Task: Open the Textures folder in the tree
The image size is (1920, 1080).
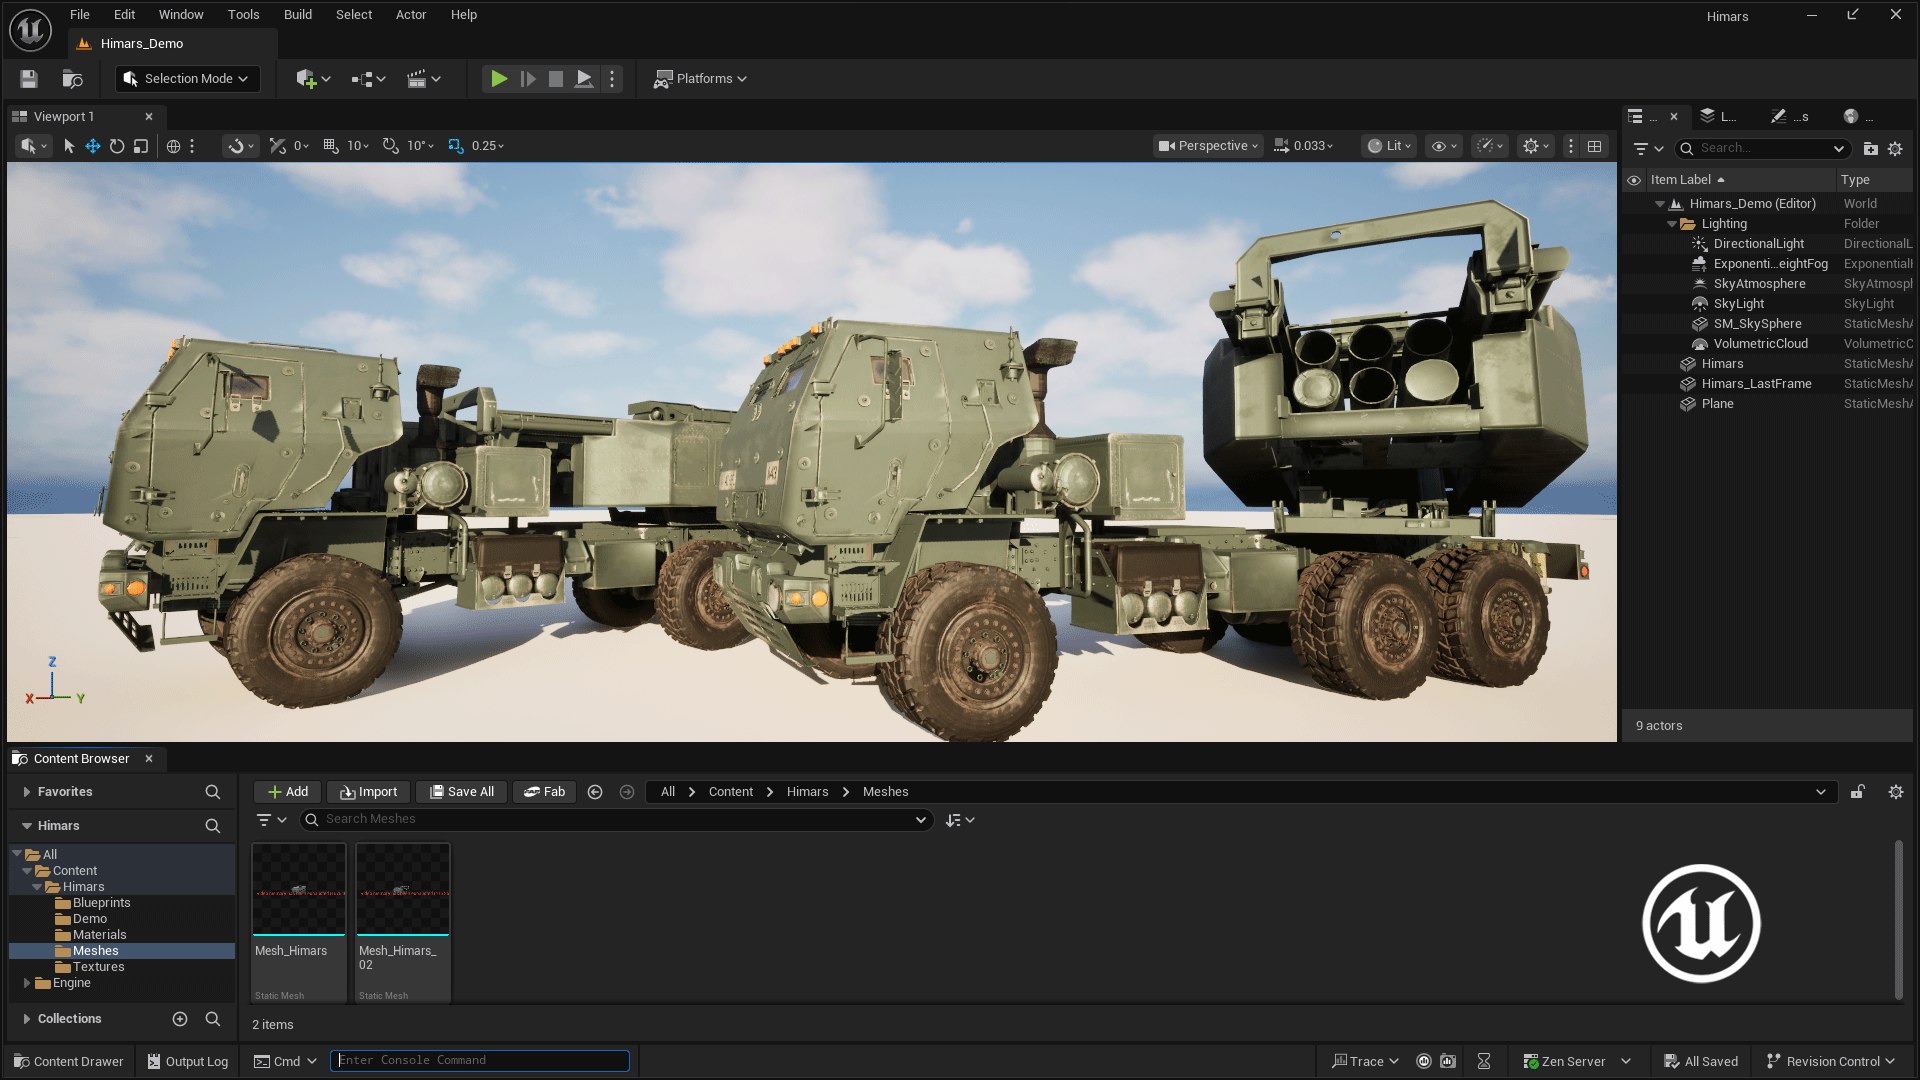Action: coord(98,967)
